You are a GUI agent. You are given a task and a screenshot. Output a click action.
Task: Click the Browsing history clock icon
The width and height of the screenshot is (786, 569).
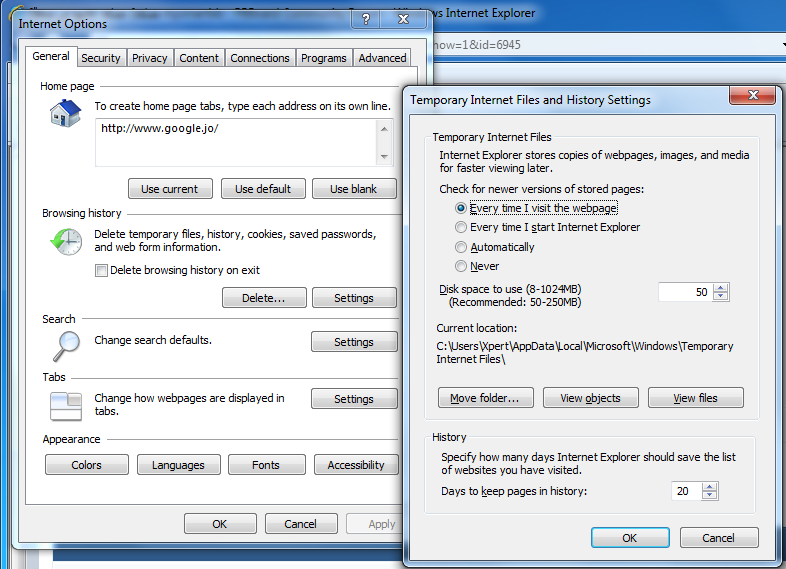pyautogui.click(x=66, y=242)
